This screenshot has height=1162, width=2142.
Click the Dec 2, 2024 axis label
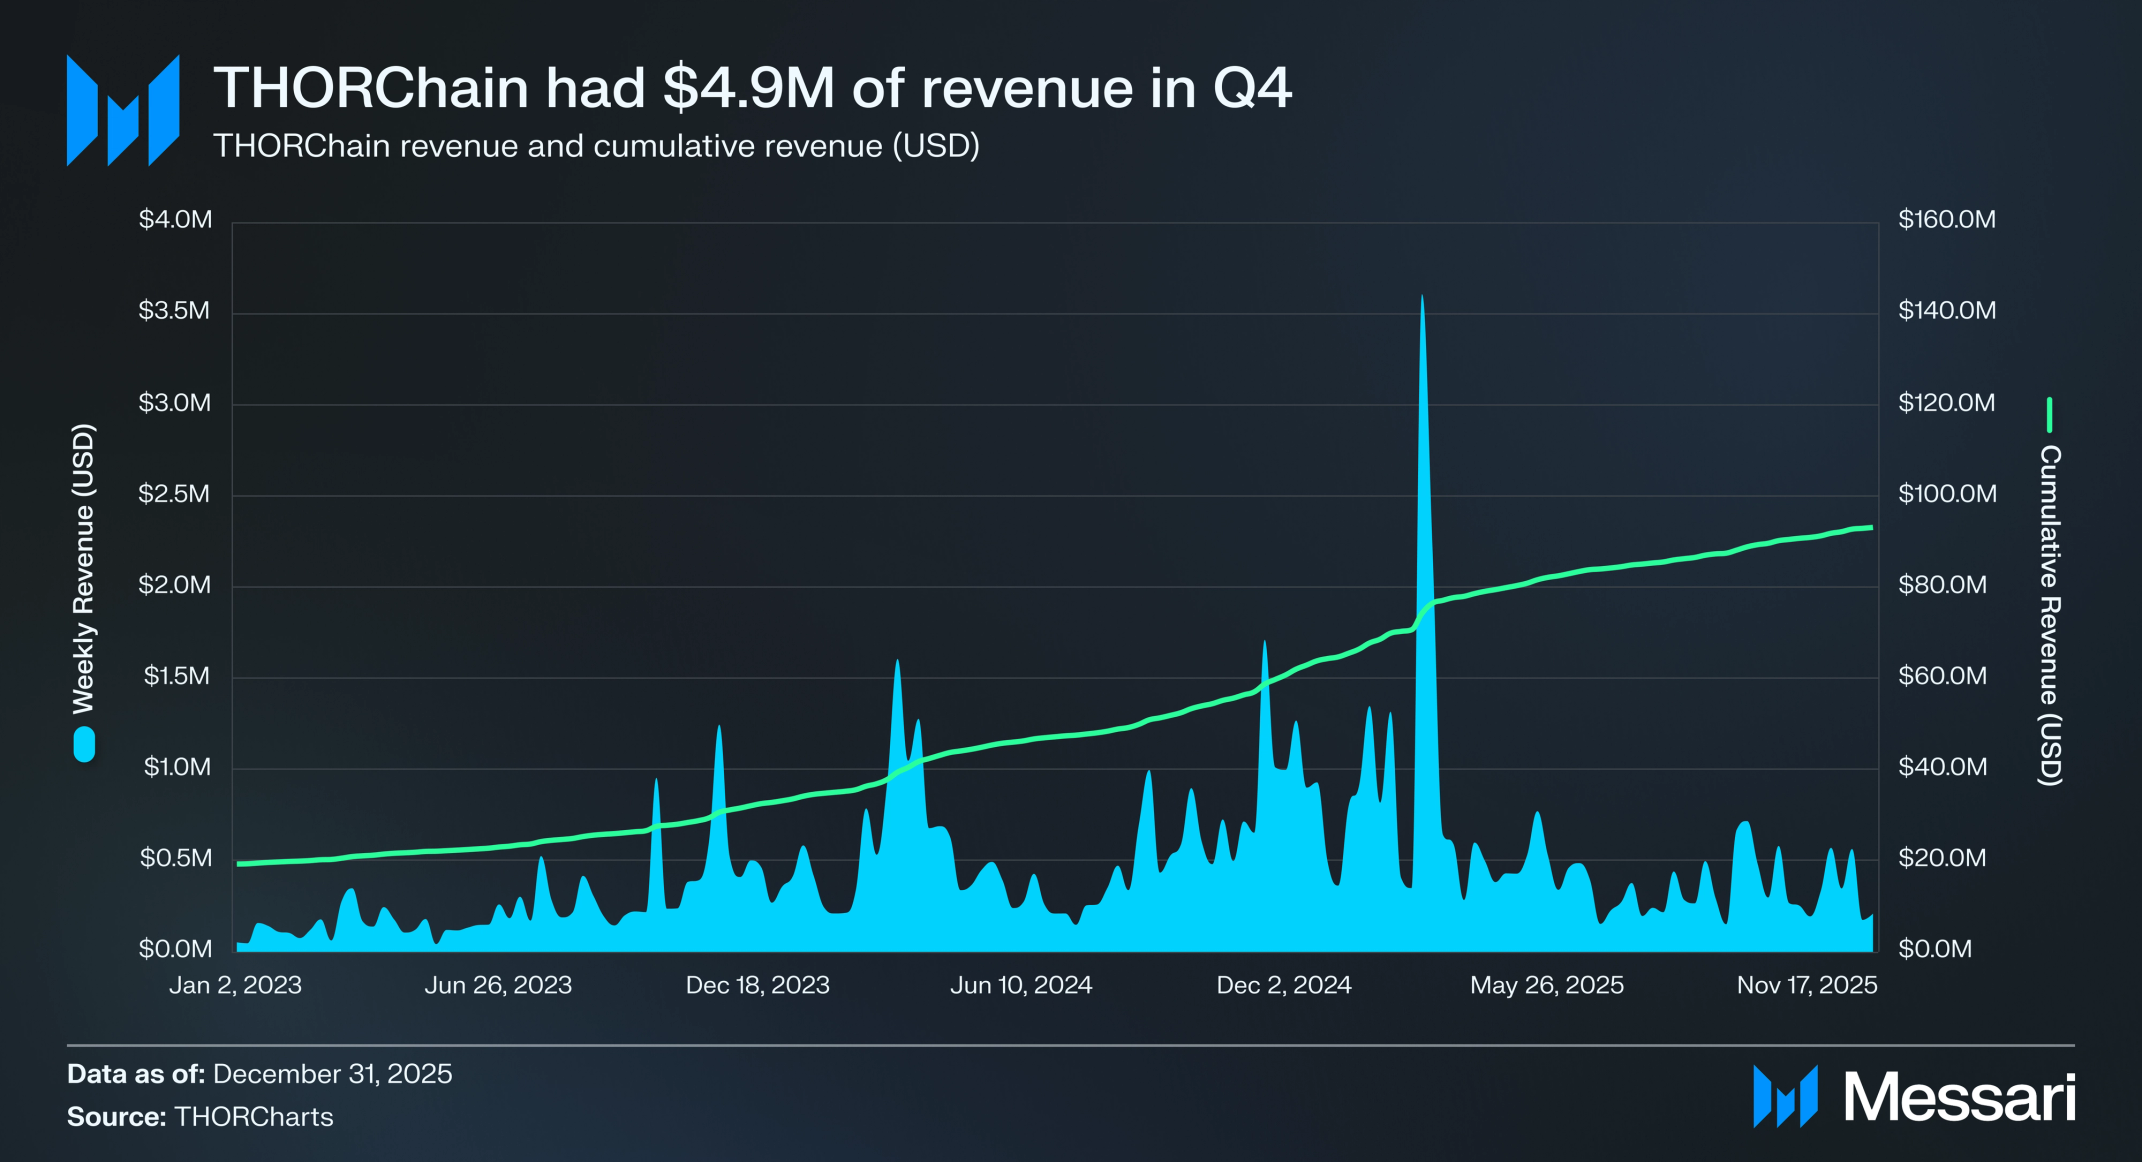[x=1284, y=985]
